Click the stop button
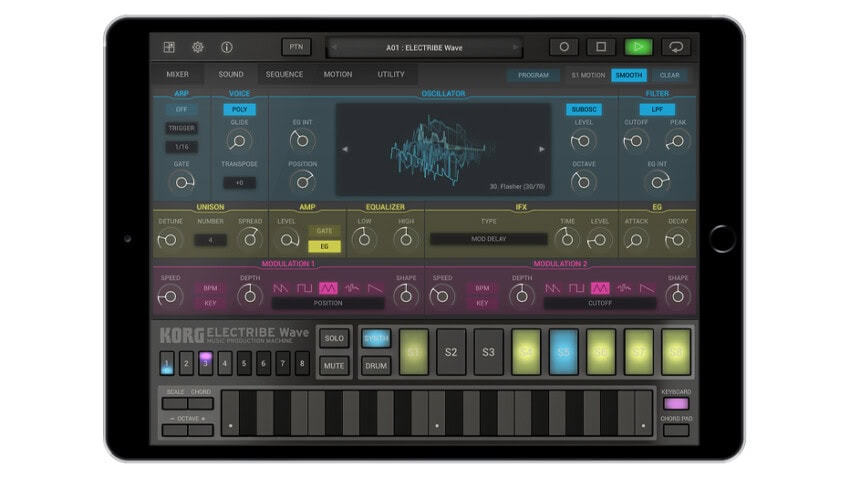850x478 pixels. coord(601,47)
